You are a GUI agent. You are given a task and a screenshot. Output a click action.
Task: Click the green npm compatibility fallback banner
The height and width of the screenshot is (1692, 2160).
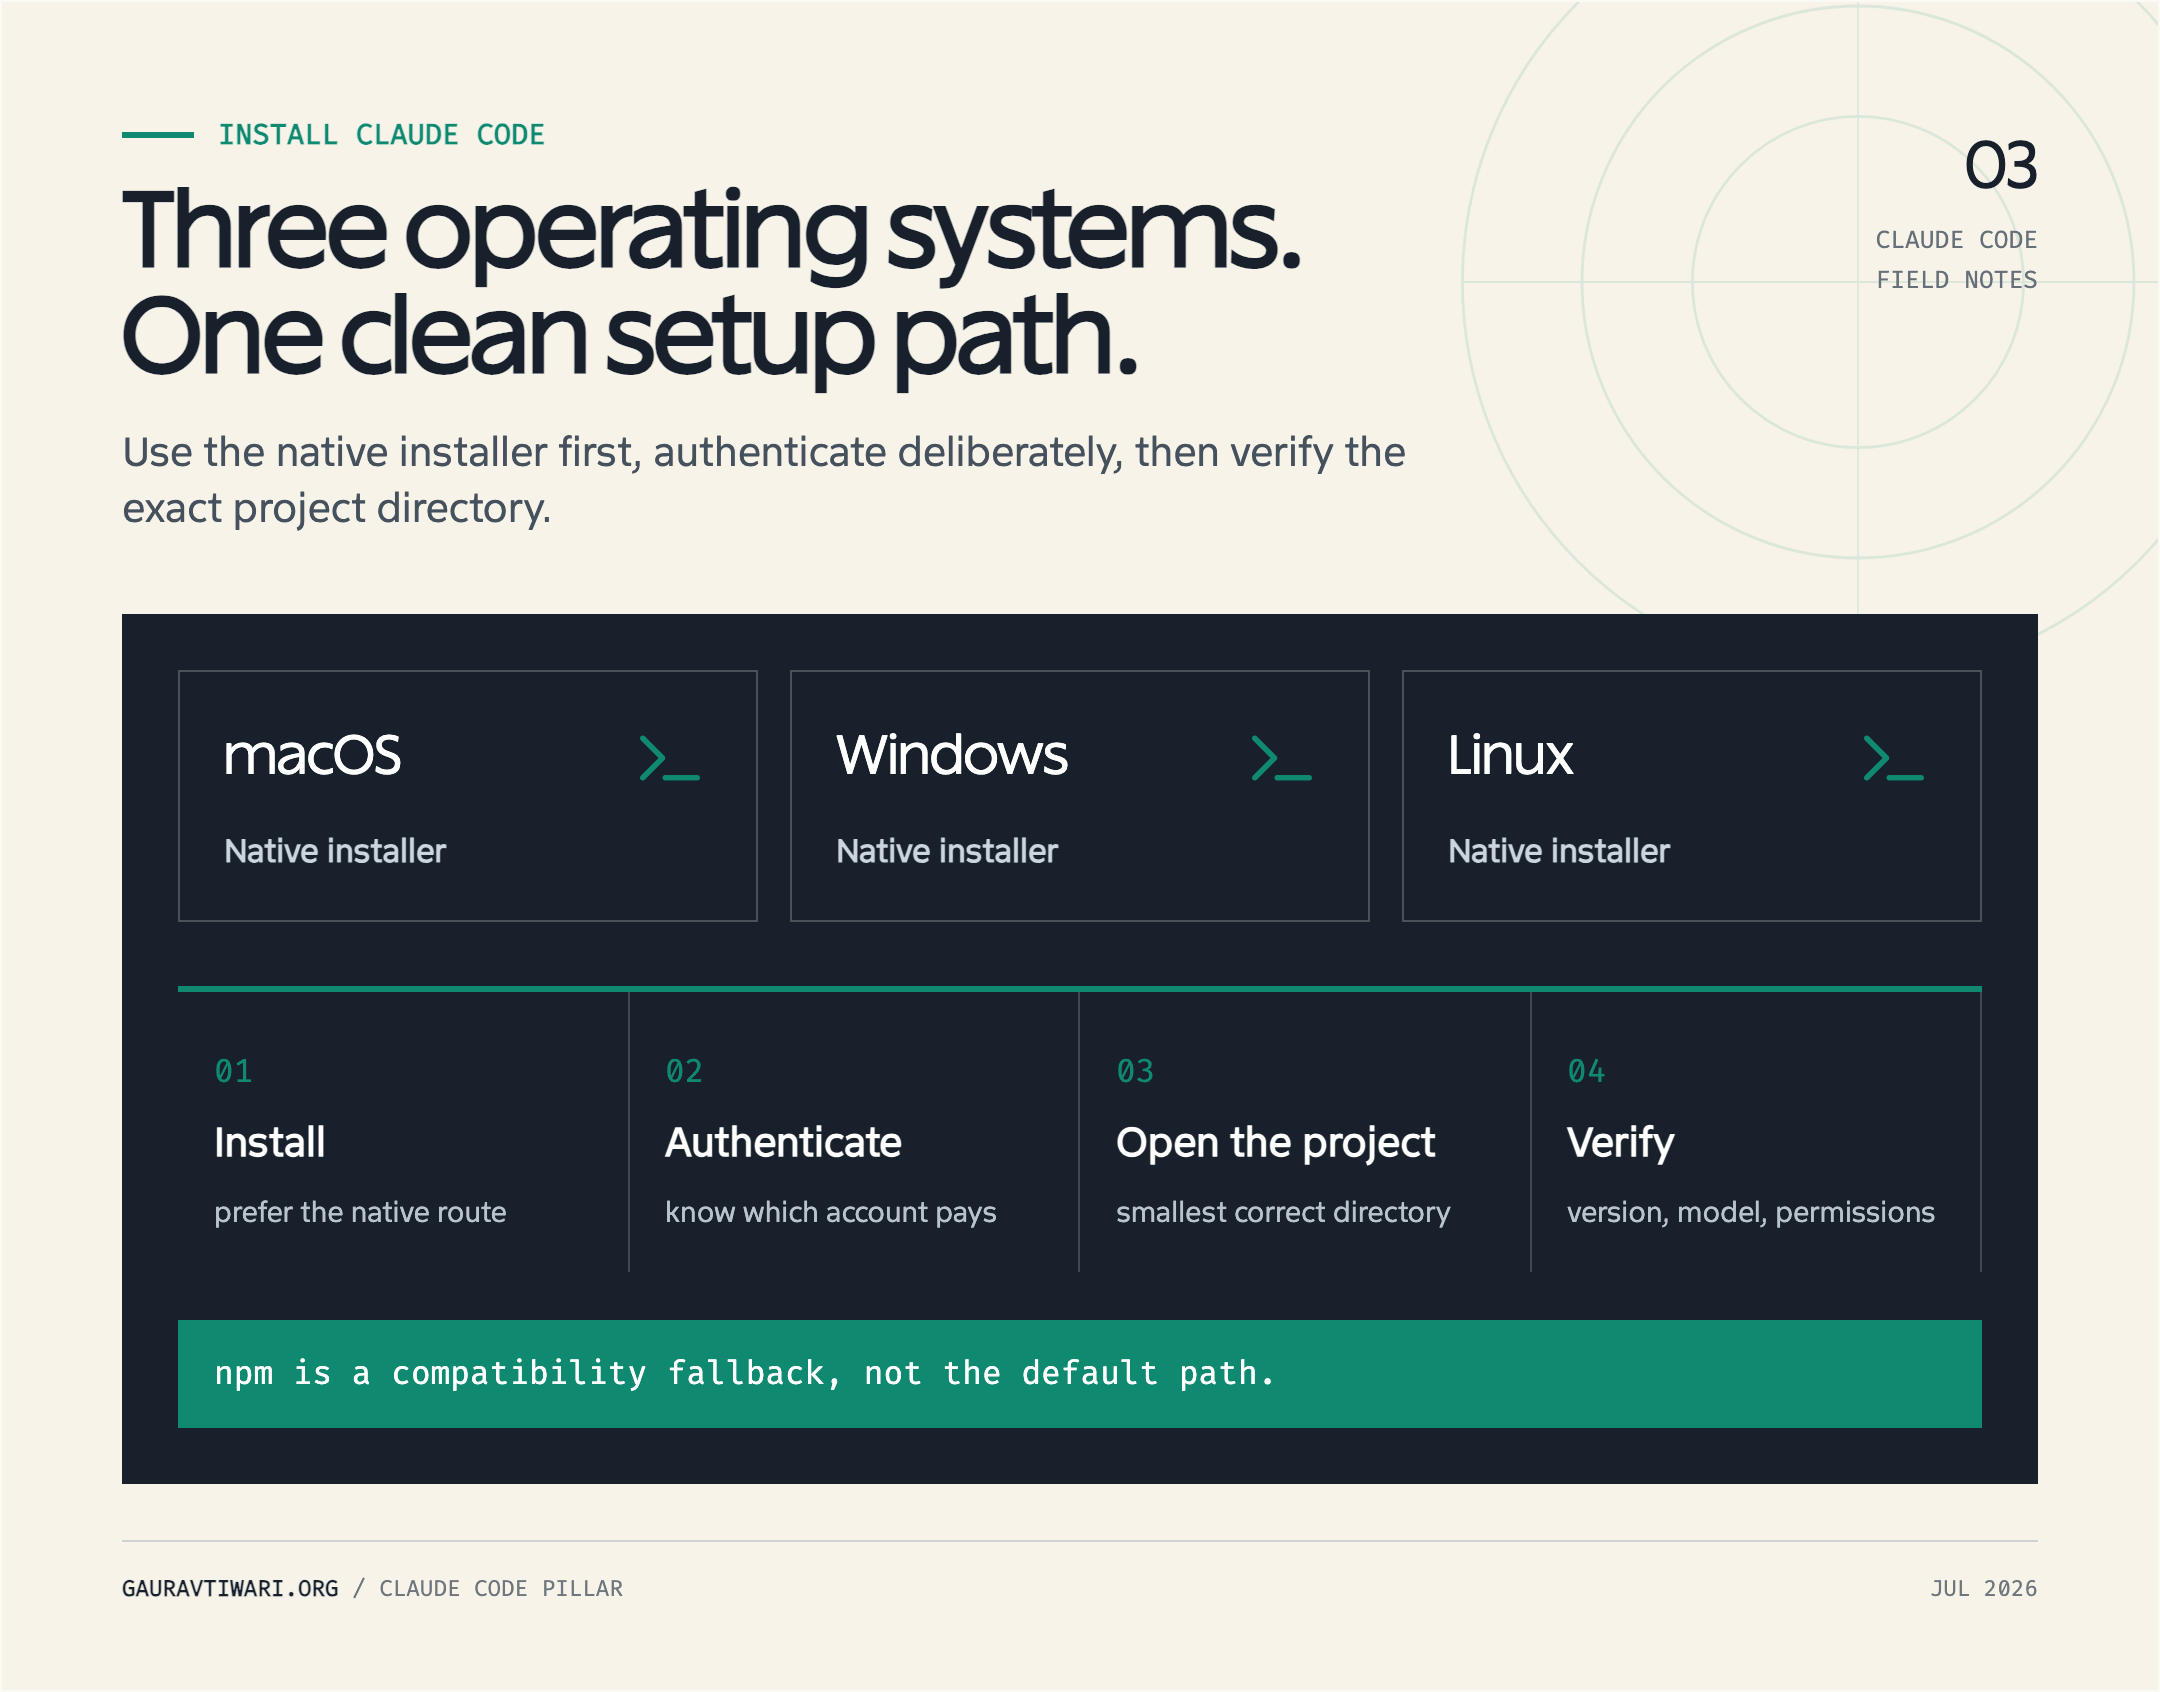point(1080,1374)
